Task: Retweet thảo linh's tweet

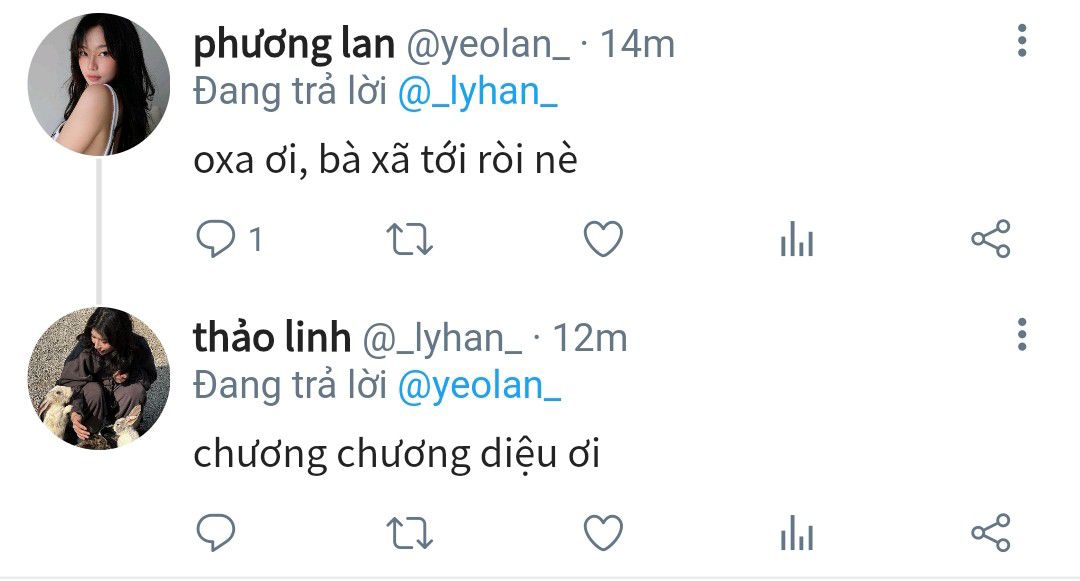Action: 409,534
